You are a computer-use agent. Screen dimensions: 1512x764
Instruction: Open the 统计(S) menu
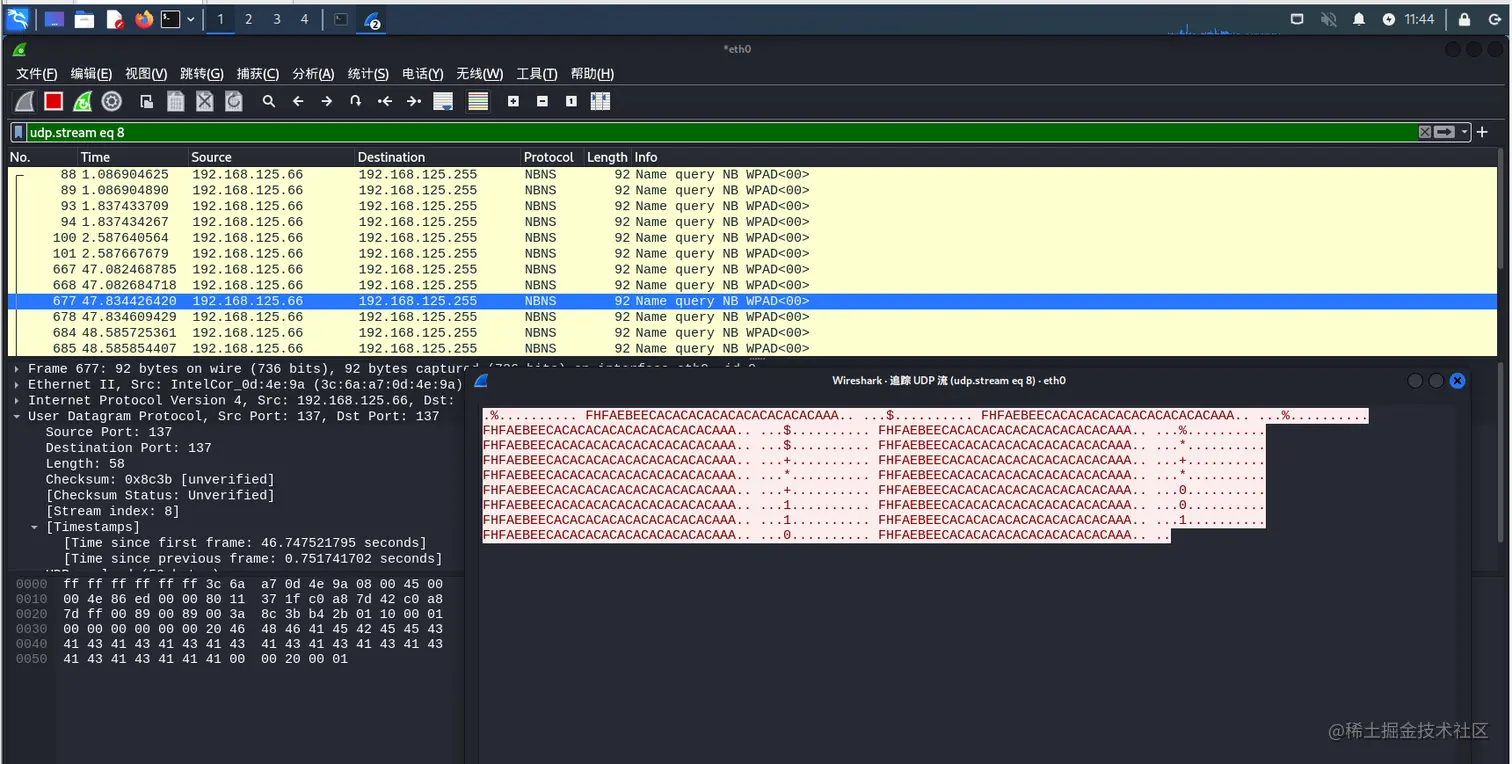pyautogui.click(x=368, y=74)
